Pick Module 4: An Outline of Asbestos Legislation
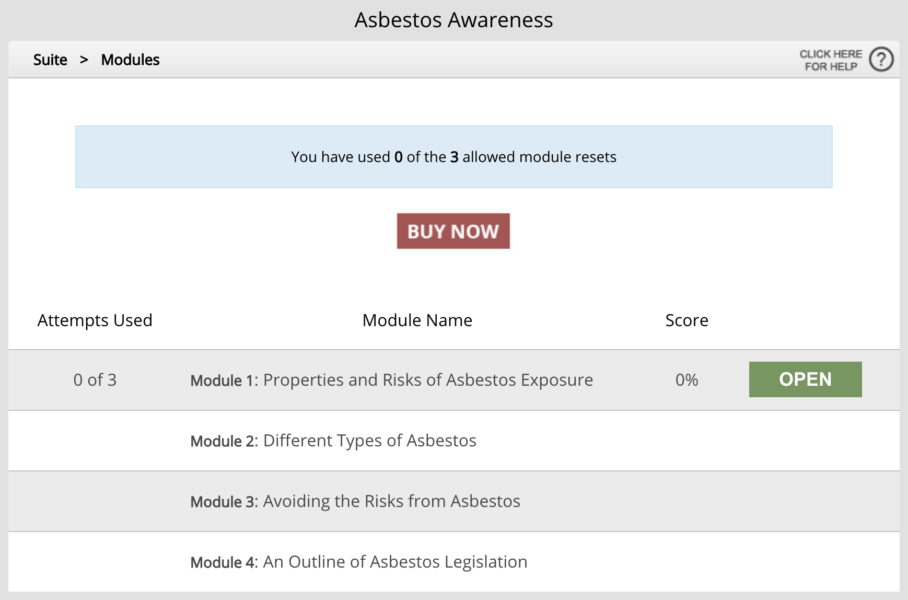 click(358, 562)
